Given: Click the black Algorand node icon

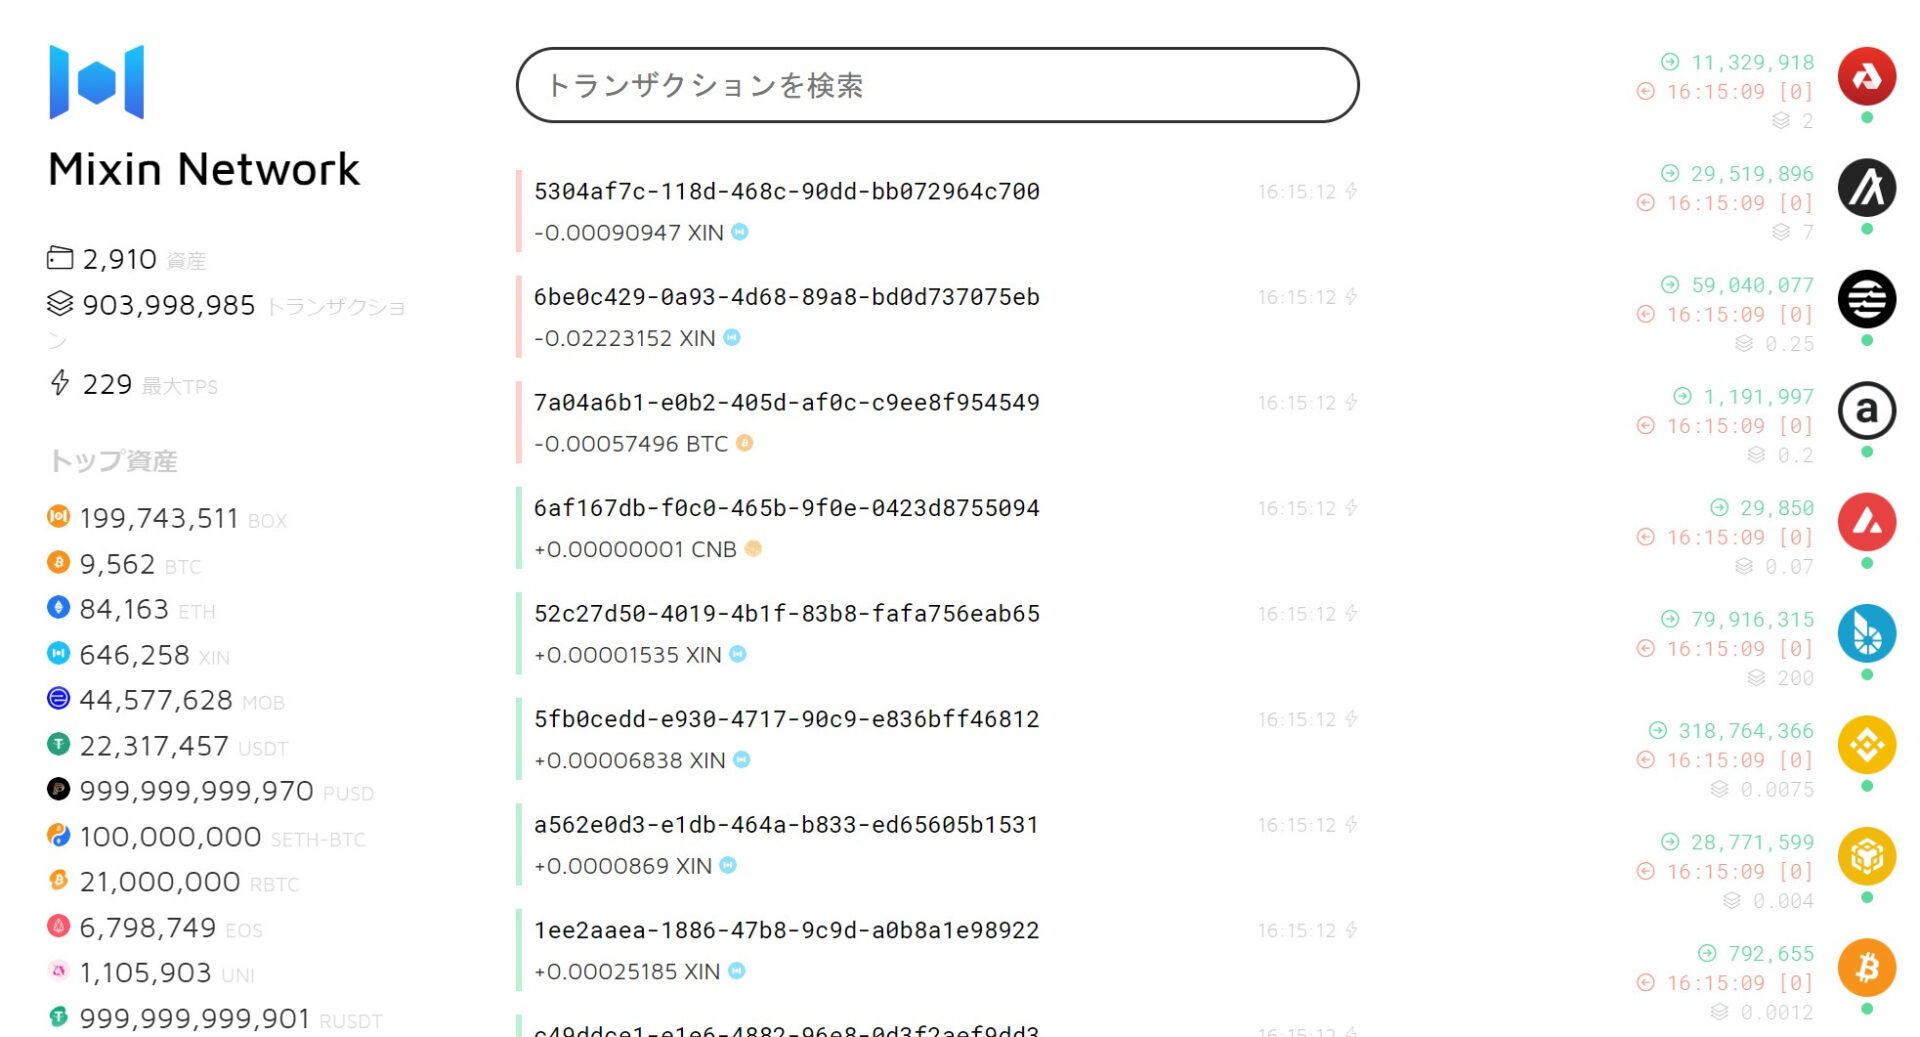Looking at the screenshot, I should click(1866, 188).
